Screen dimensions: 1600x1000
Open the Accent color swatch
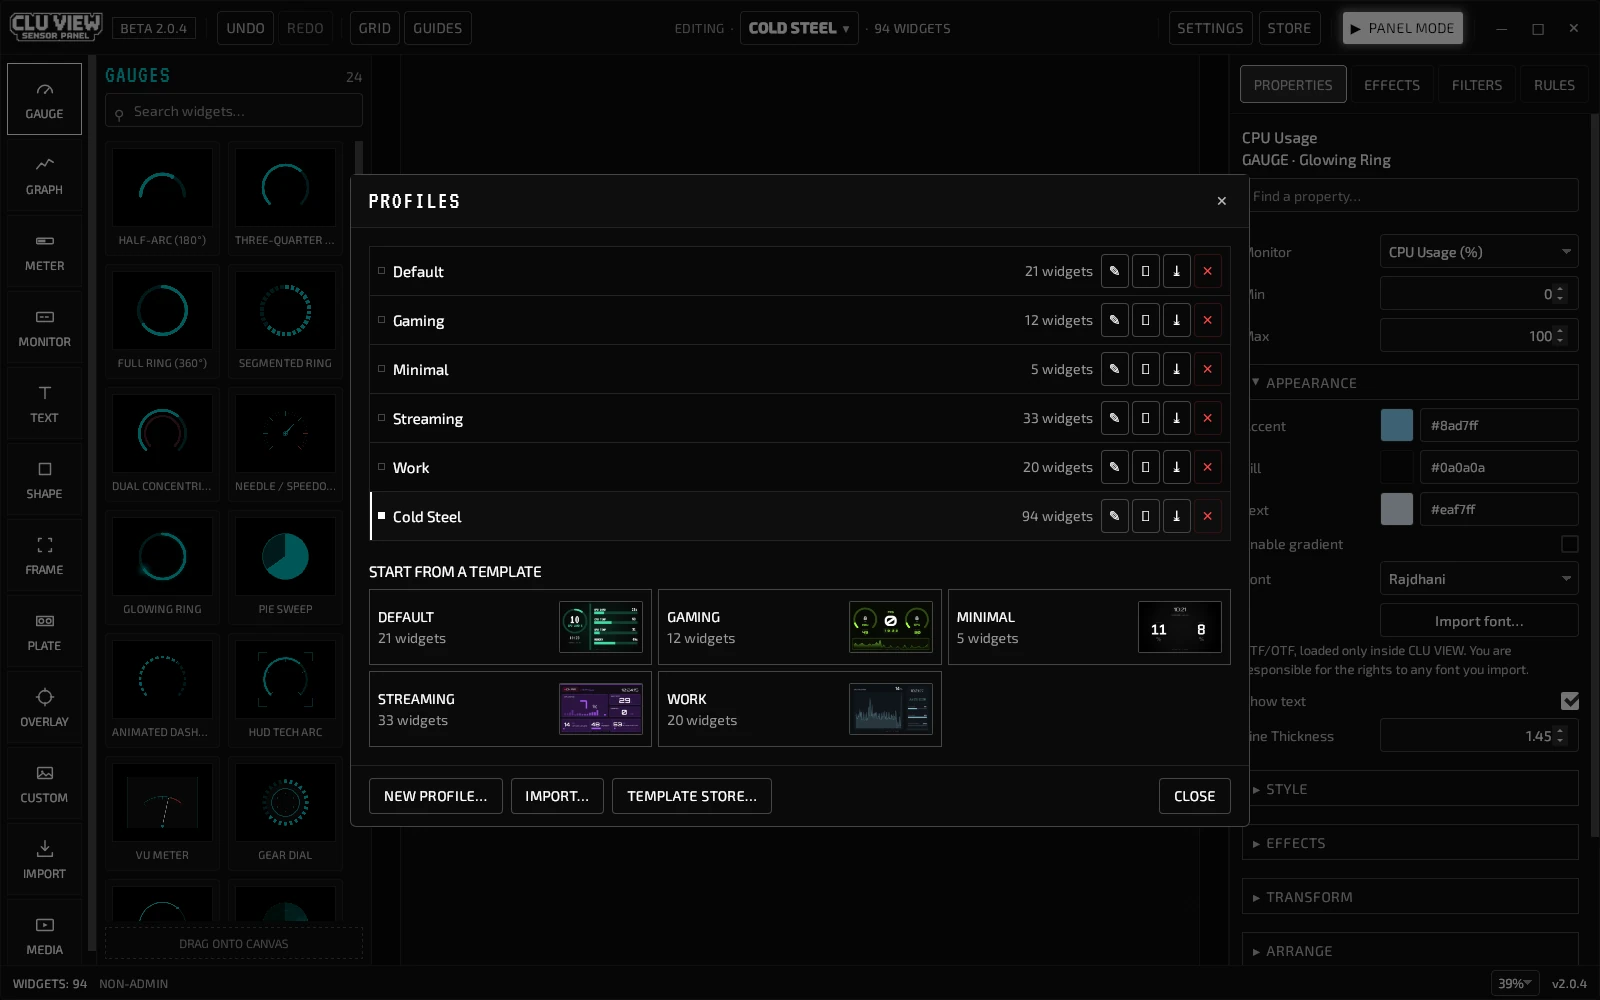pos(1396,425)
